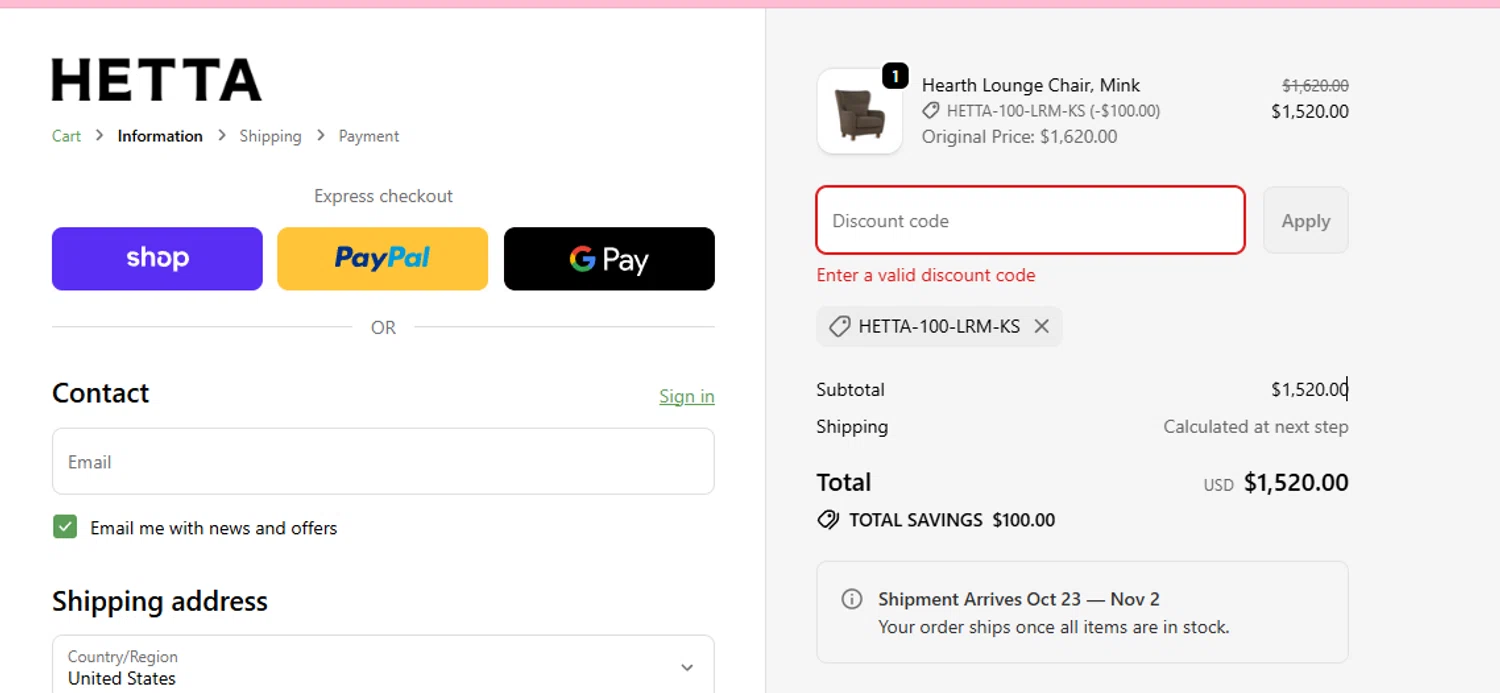Screen dimensions: 1500x693
Task: Click the TOTAL SAVINGS $100.00 text
Action: (952, 520)
